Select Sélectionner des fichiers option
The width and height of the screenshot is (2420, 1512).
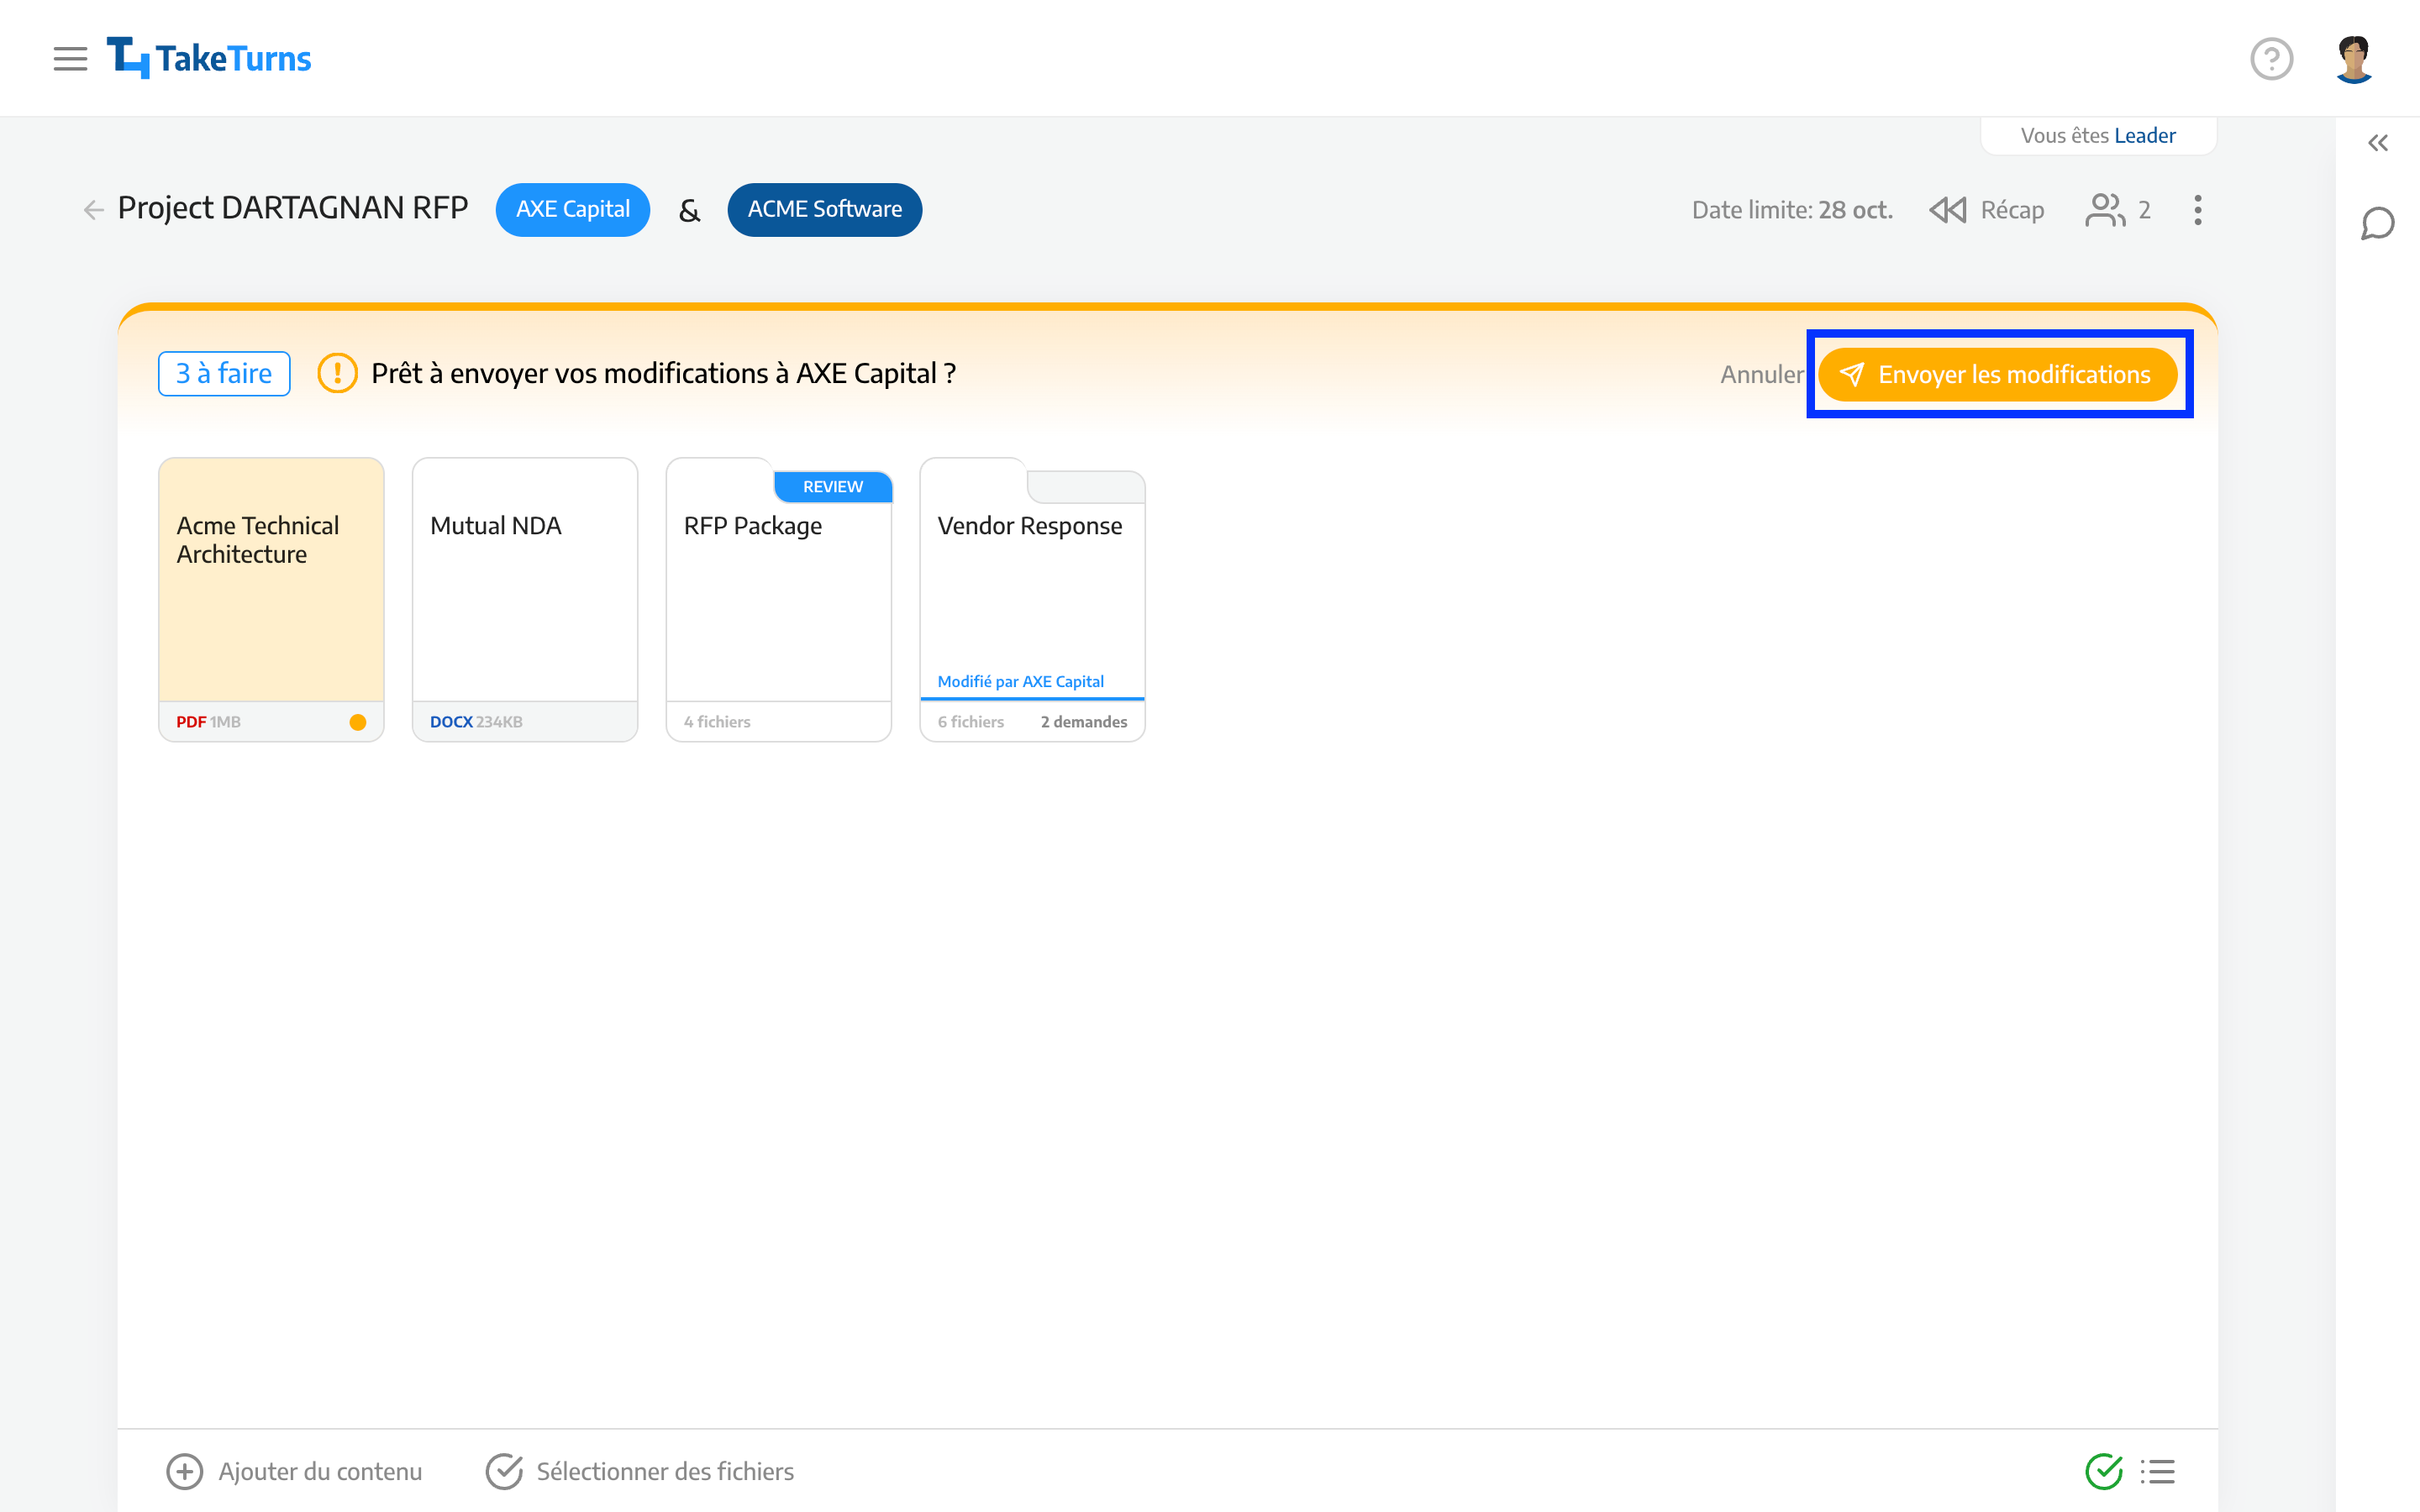point(665,1472)
